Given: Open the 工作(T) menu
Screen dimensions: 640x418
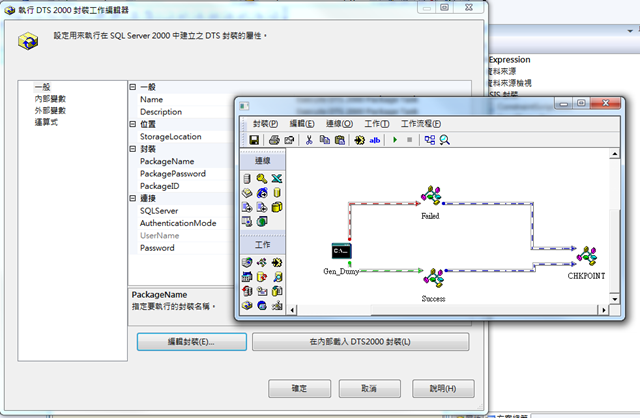Looking at the screenshot, I should (377, 124).
